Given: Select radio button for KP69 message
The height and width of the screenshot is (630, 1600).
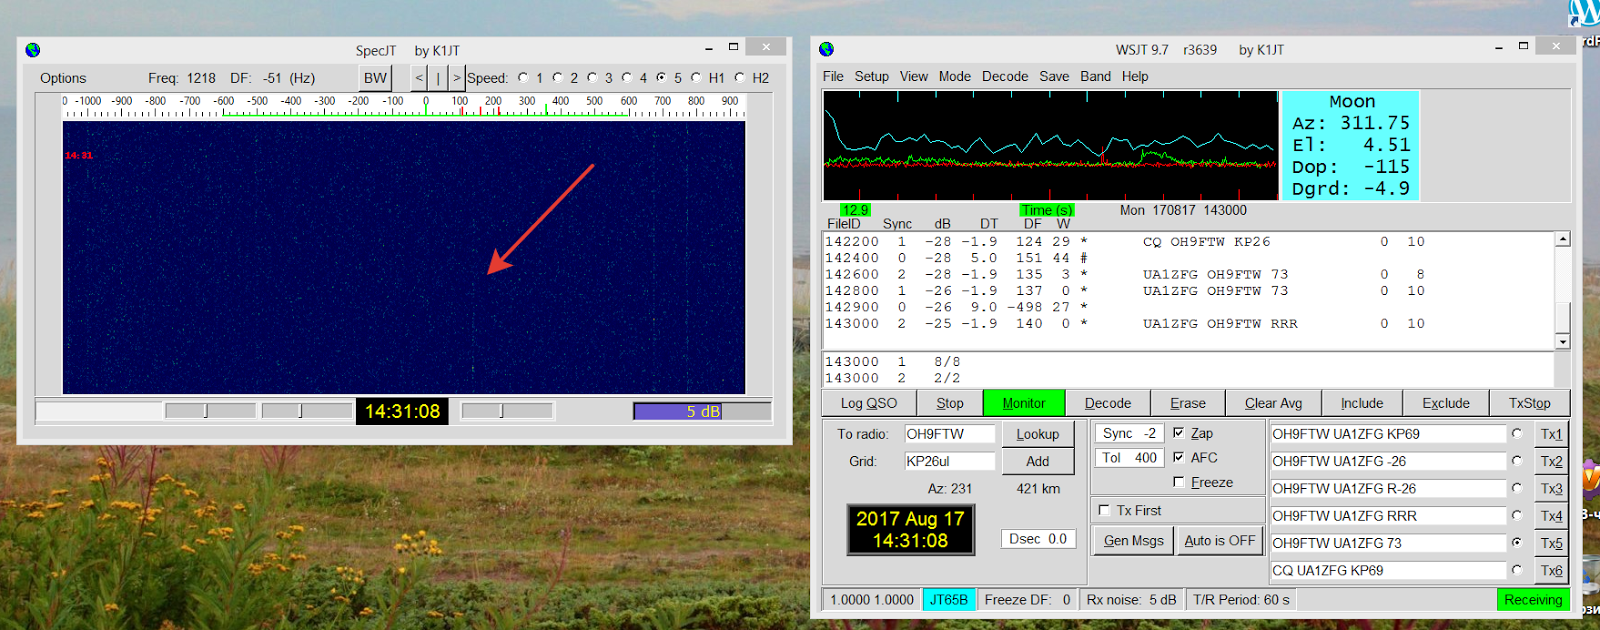Looking at the screenshot, I should coord(1517,434).
